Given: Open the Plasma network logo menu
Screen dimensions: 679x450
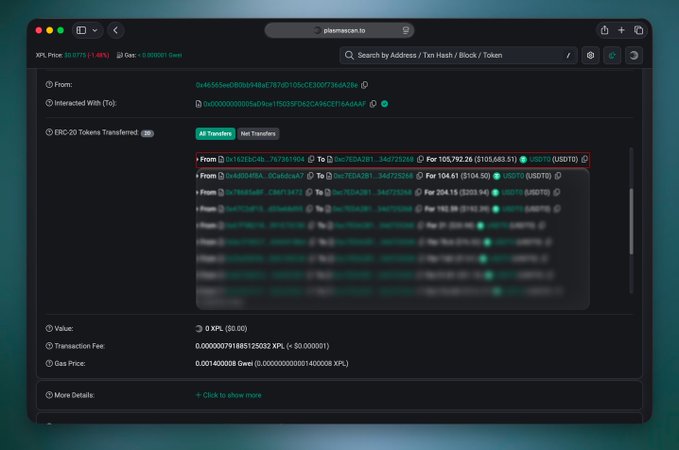Looking at the screenshot, I should 634,55.
